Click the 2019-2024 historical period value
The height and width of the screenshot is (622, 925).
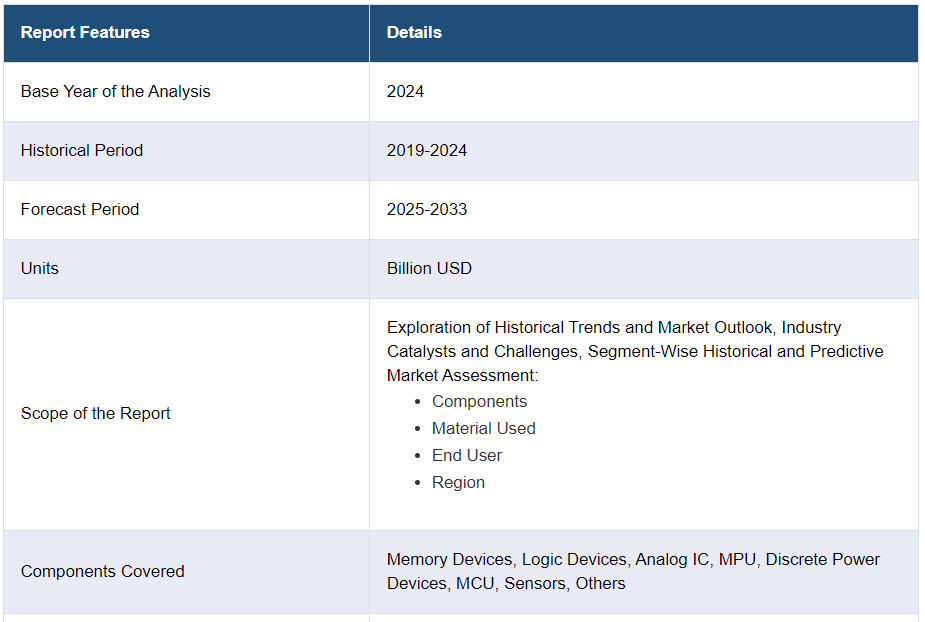tap(427, 150)
